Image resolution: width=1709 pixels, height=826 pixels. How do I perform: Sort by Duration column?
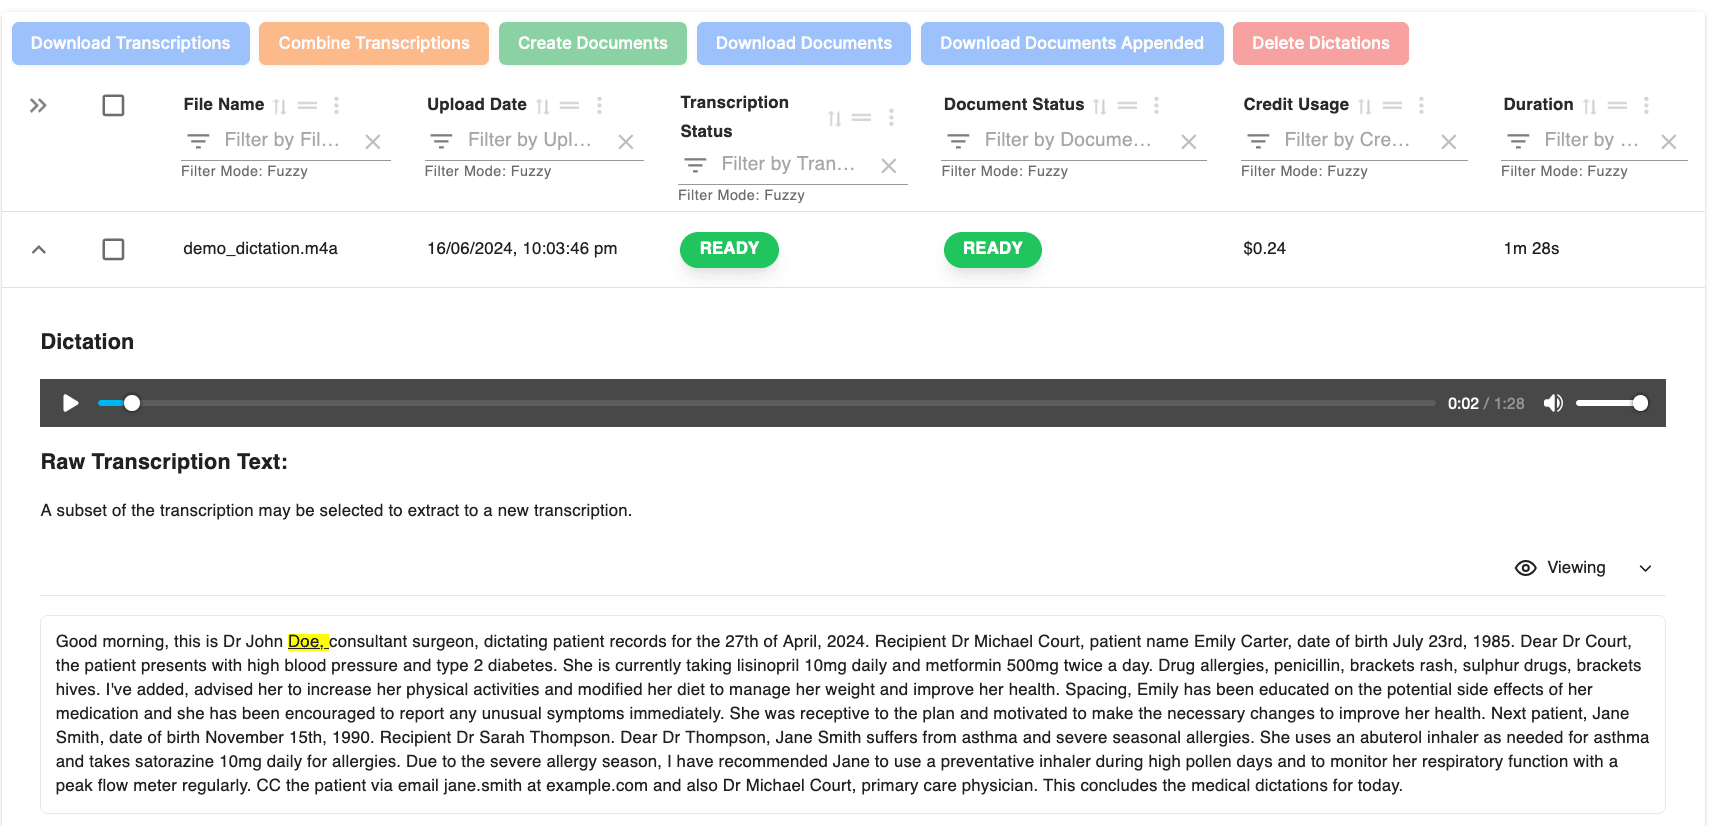pos(1589,106)
